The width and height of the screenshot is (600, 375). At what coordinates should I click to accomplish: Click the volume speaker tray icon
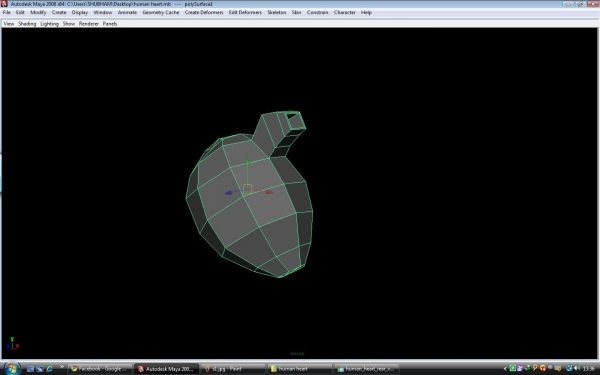pos(577,368)
